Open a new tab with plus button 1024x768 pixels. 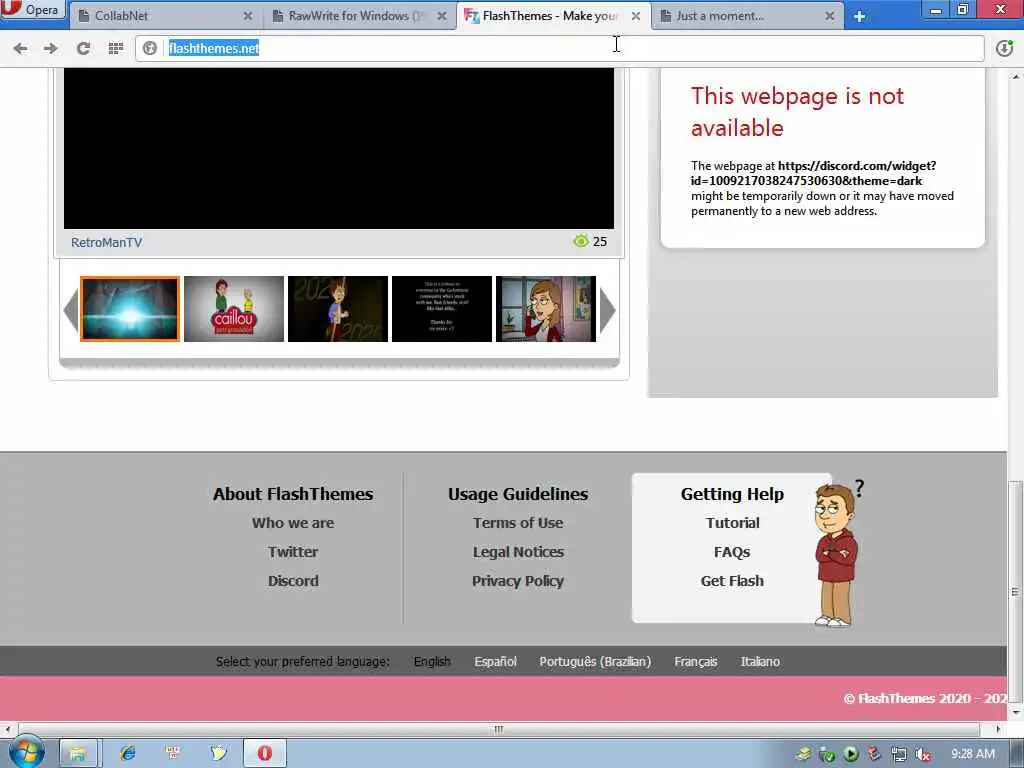859,16
